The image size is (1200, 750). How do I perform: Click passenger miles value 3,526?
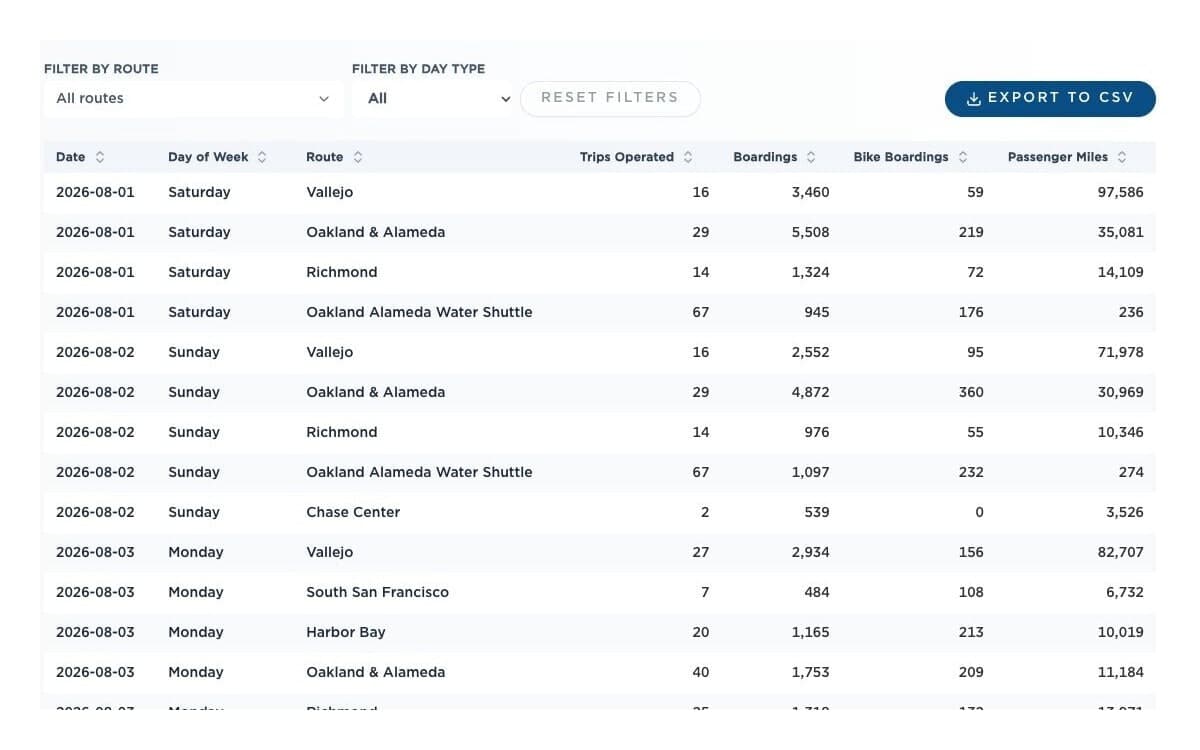pyautogui.click(x=1124, y=512)
